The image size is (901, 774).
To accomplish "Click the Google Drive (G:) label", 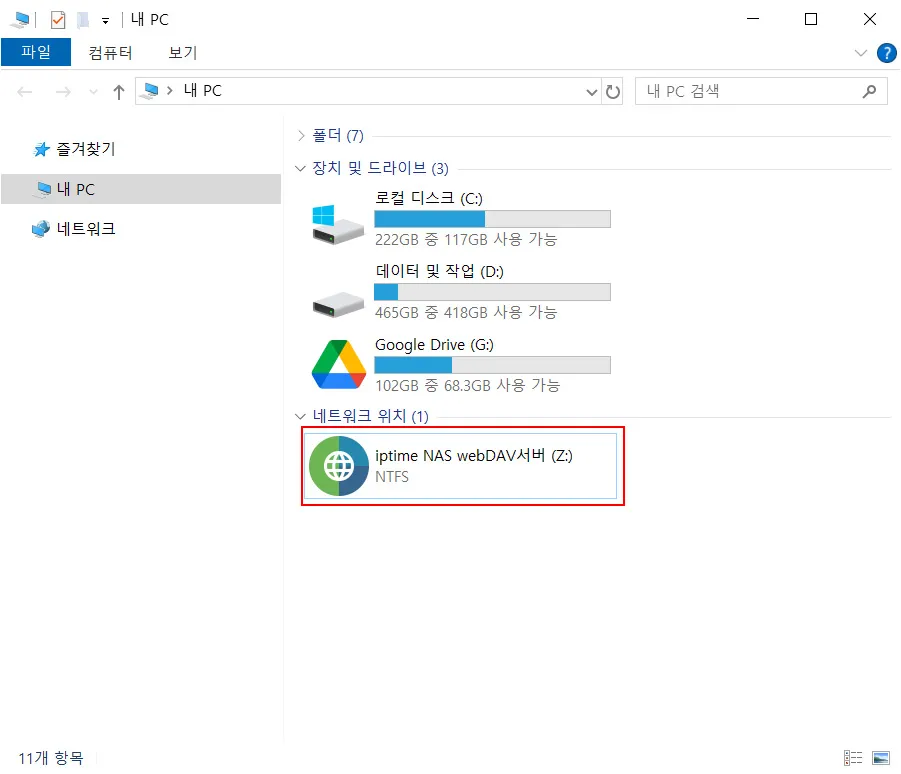I will point(434,345).
